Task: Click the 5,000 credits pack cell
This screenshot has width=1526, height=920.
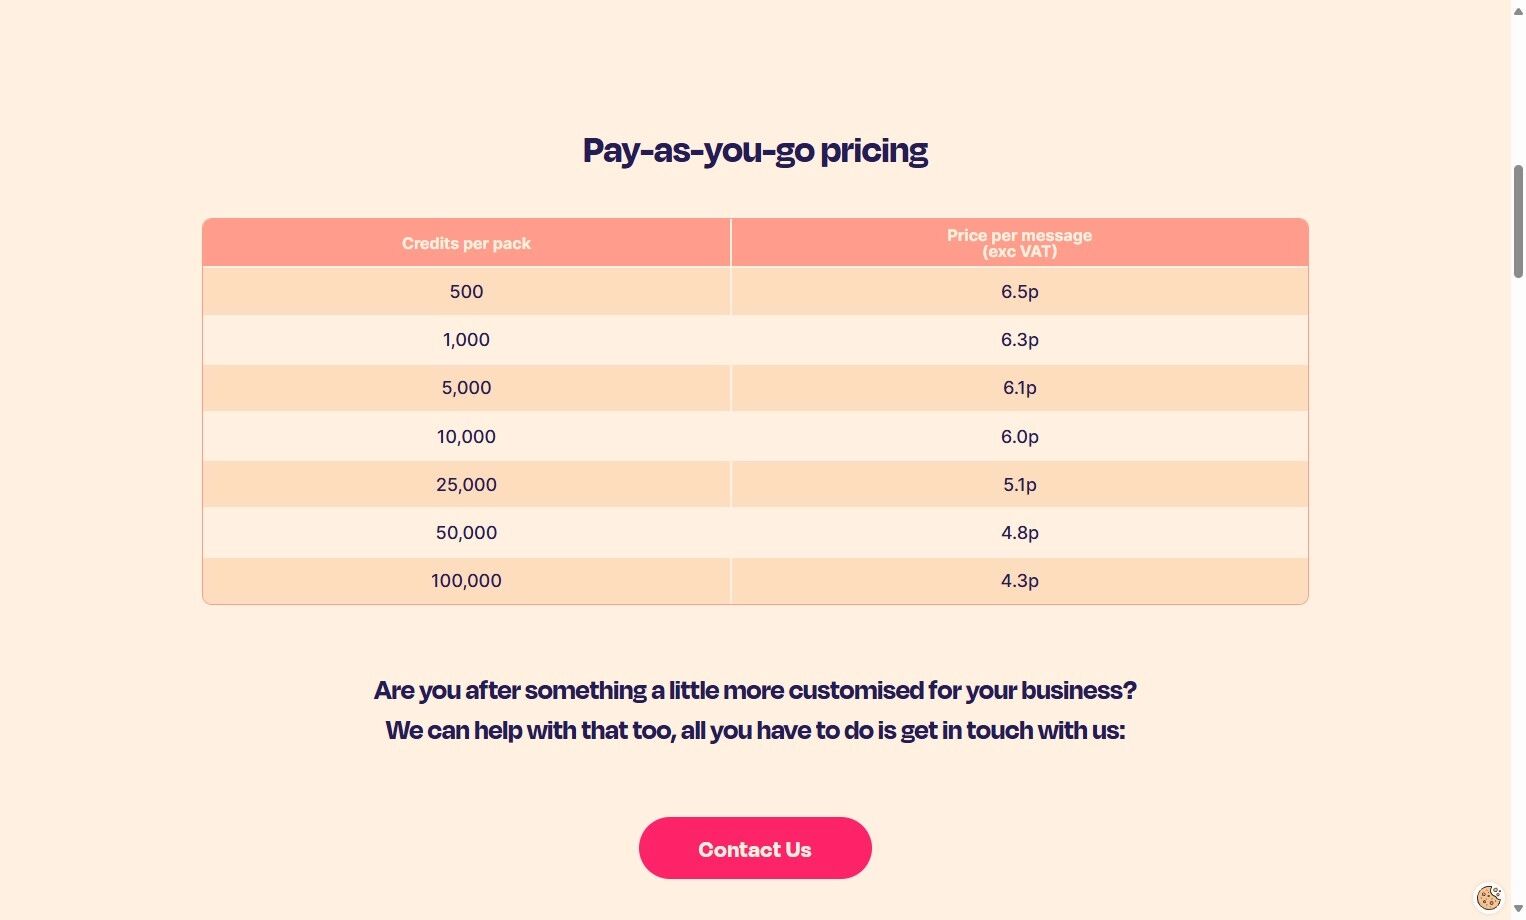Action: click(x=466, y=388)
